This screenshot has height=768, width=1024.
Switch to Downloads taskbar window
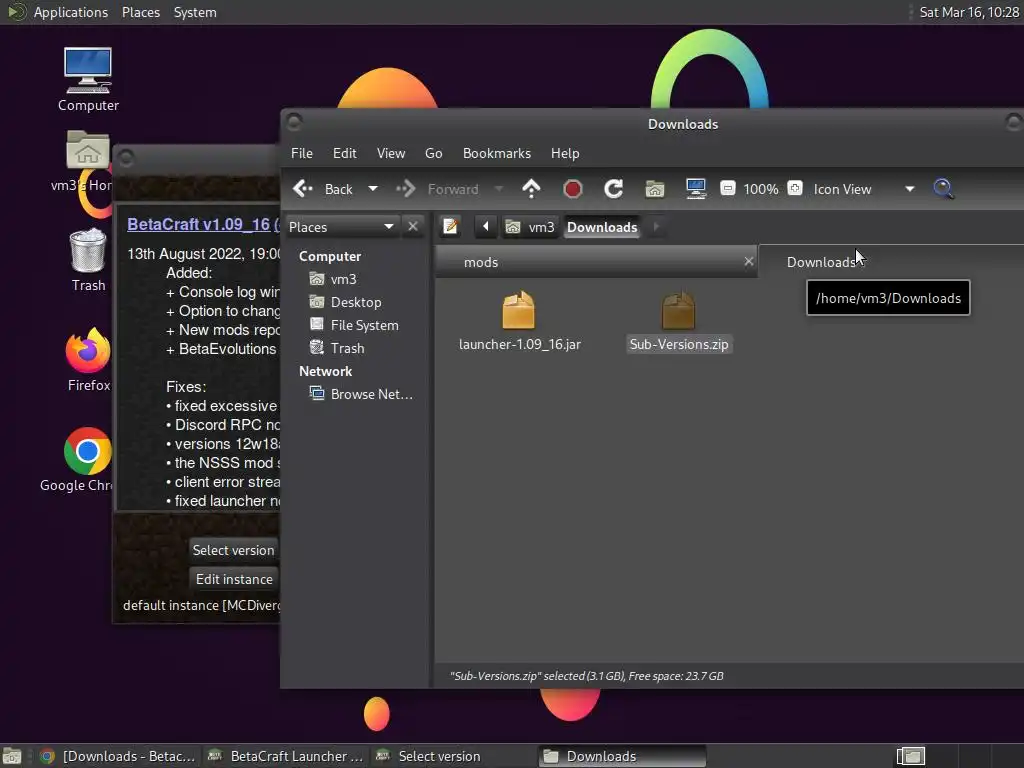click(x=622, y=756)
